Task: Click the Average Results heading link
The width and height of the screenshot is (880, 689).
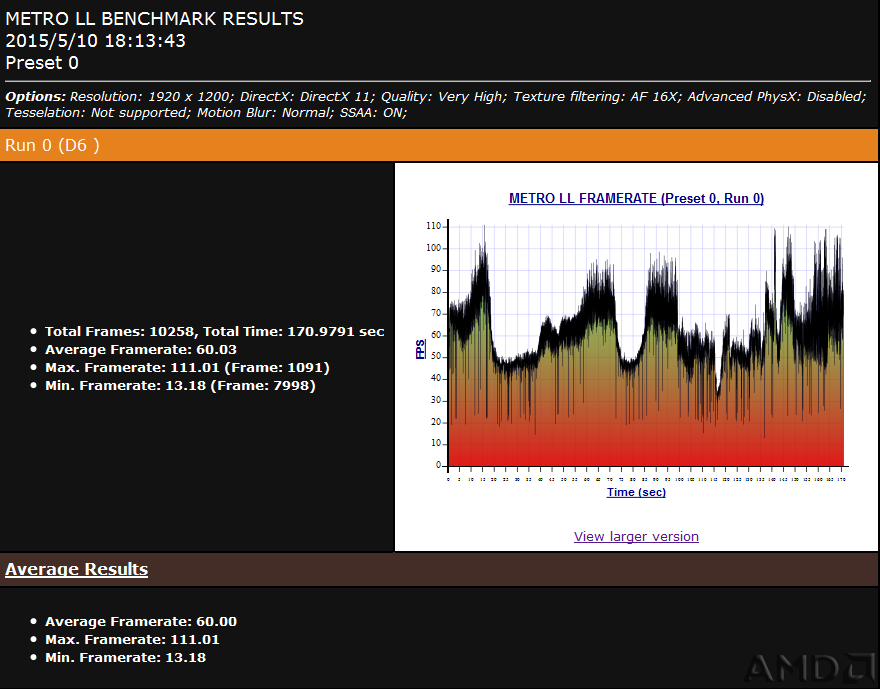Action: point(76,569)
